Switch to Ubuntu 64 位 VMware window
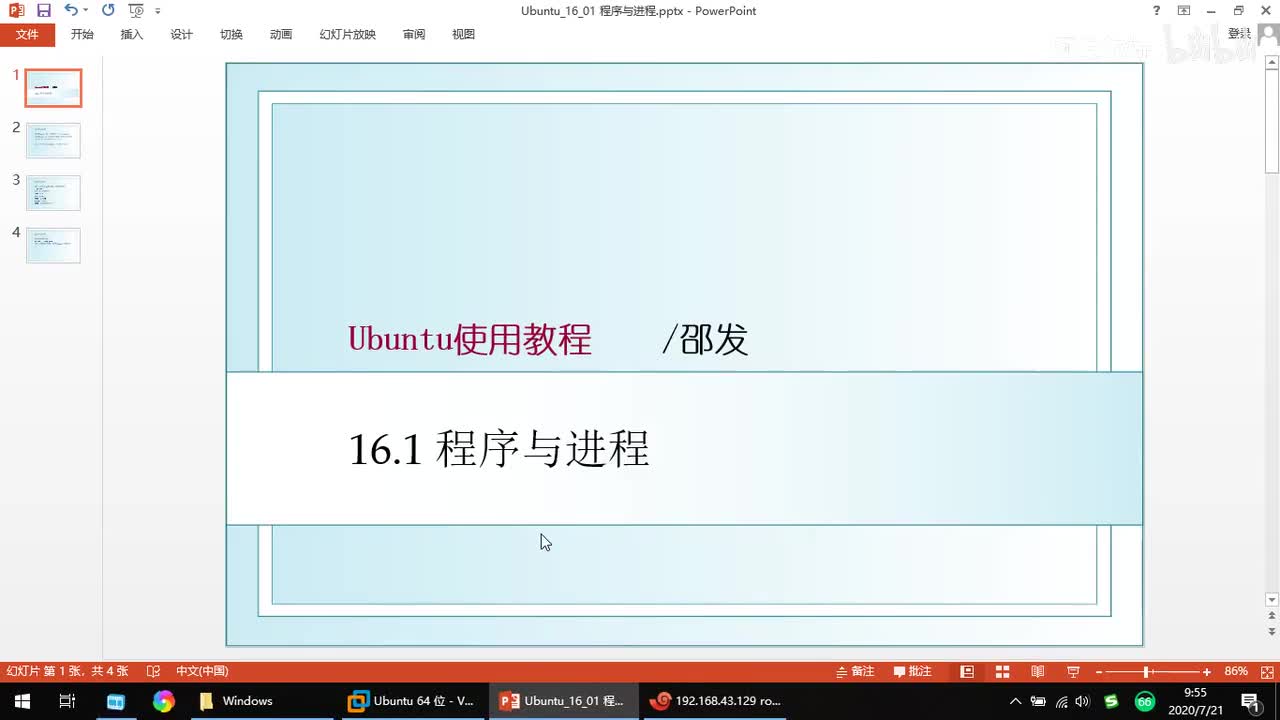The image size is (1280, 720). click(x=411, y=701)
